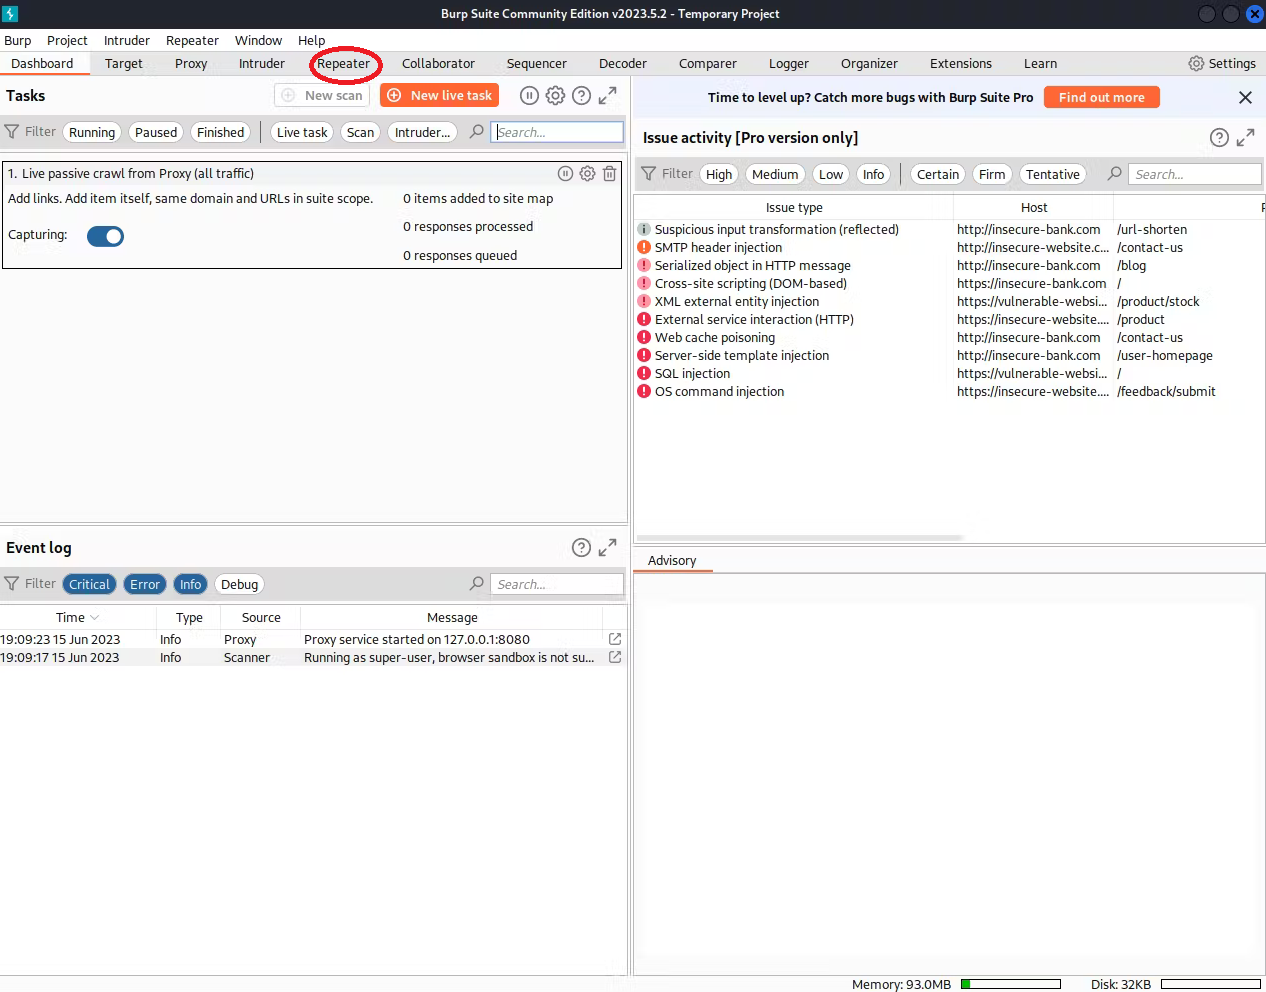Delete the Live passive crawl task
1266x992 pixels.
tap(609, 174)
